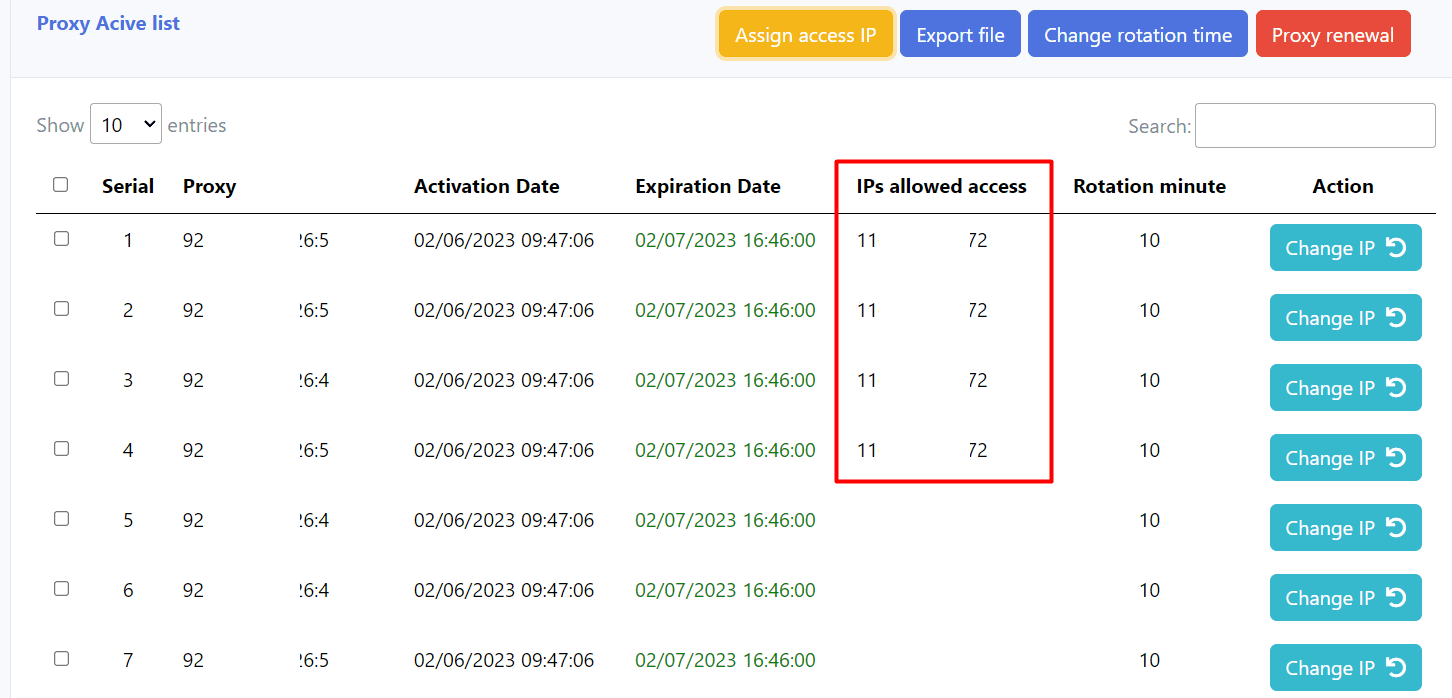Select the checkbox for serial 4 proxy
Viewport: 1452px width, 698px height.
61,449
